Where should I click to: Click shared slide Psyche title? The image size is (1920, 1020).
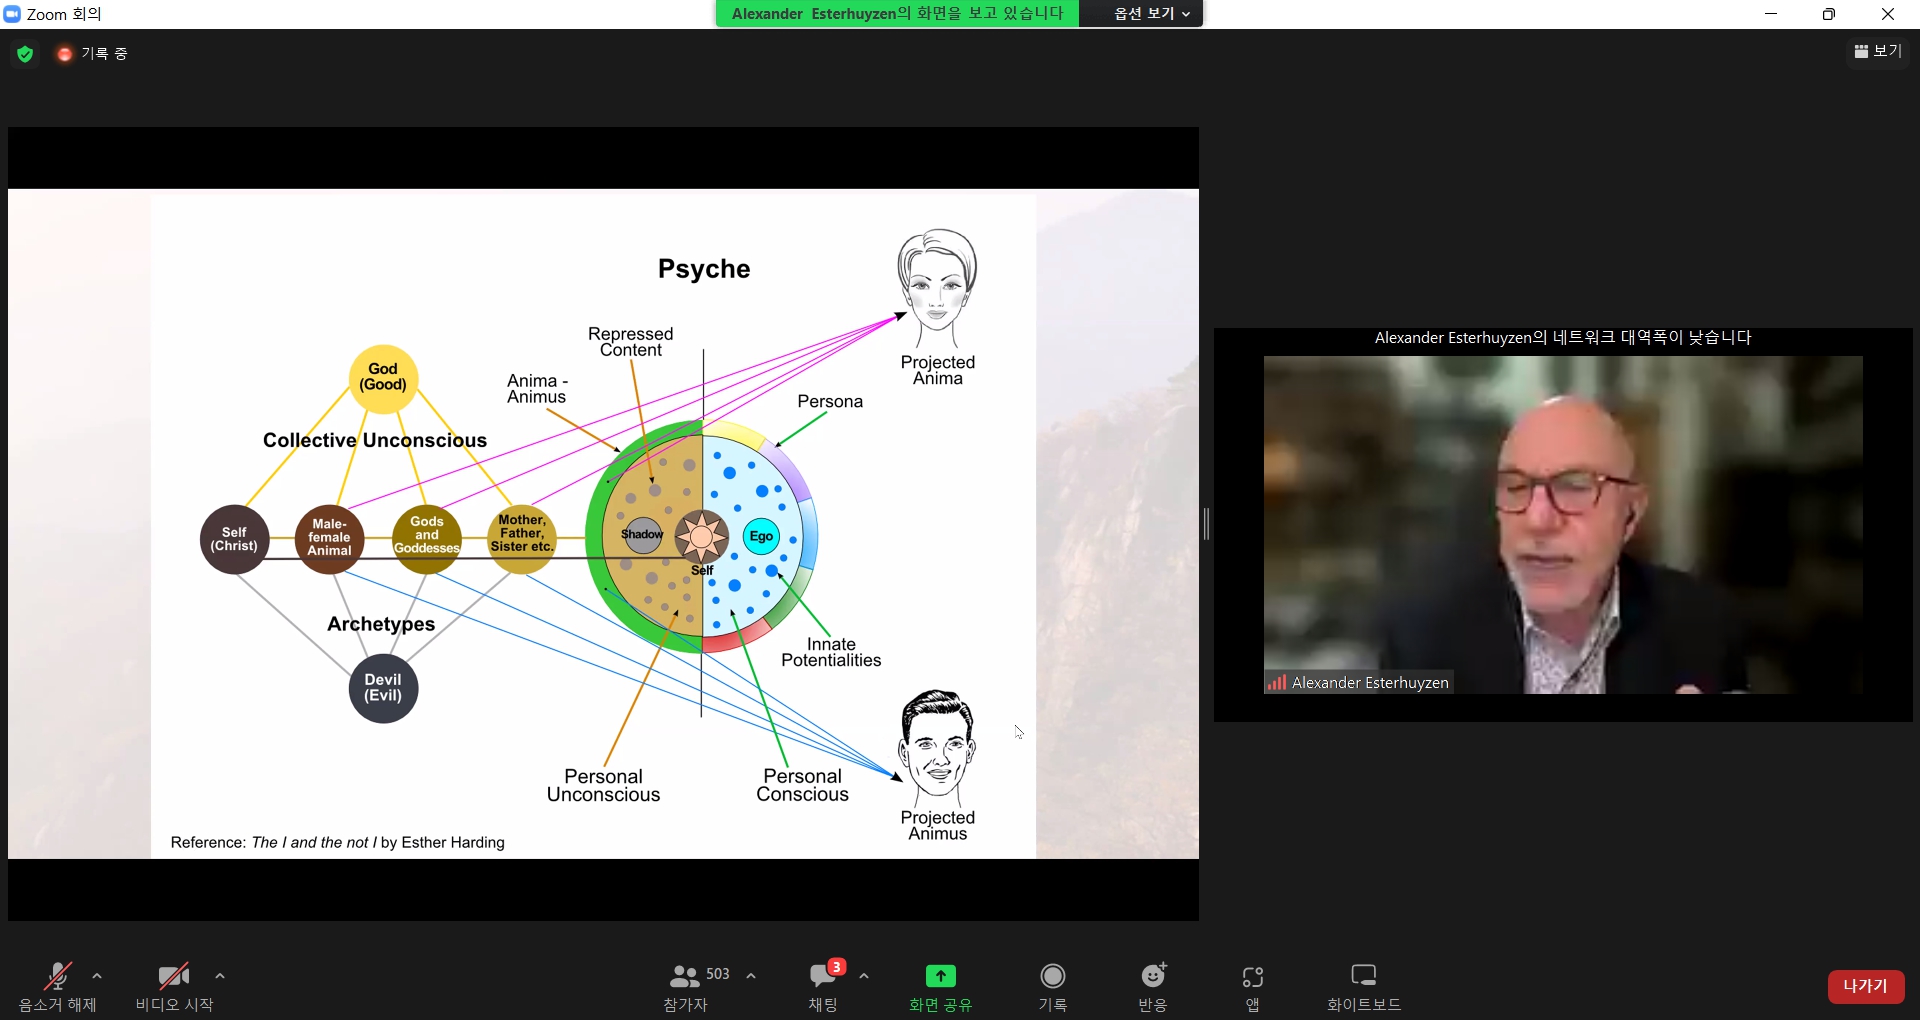(704, 269)
